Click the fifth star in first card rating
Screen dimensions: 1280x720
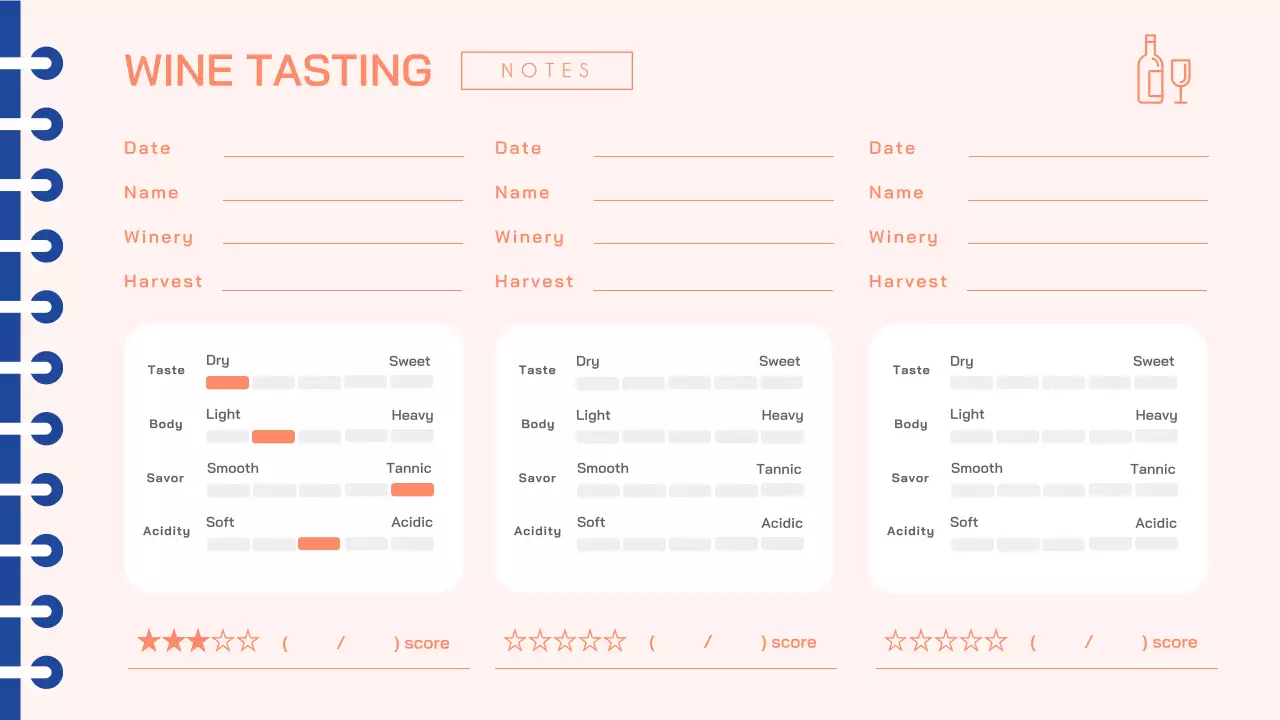(248, 641)
